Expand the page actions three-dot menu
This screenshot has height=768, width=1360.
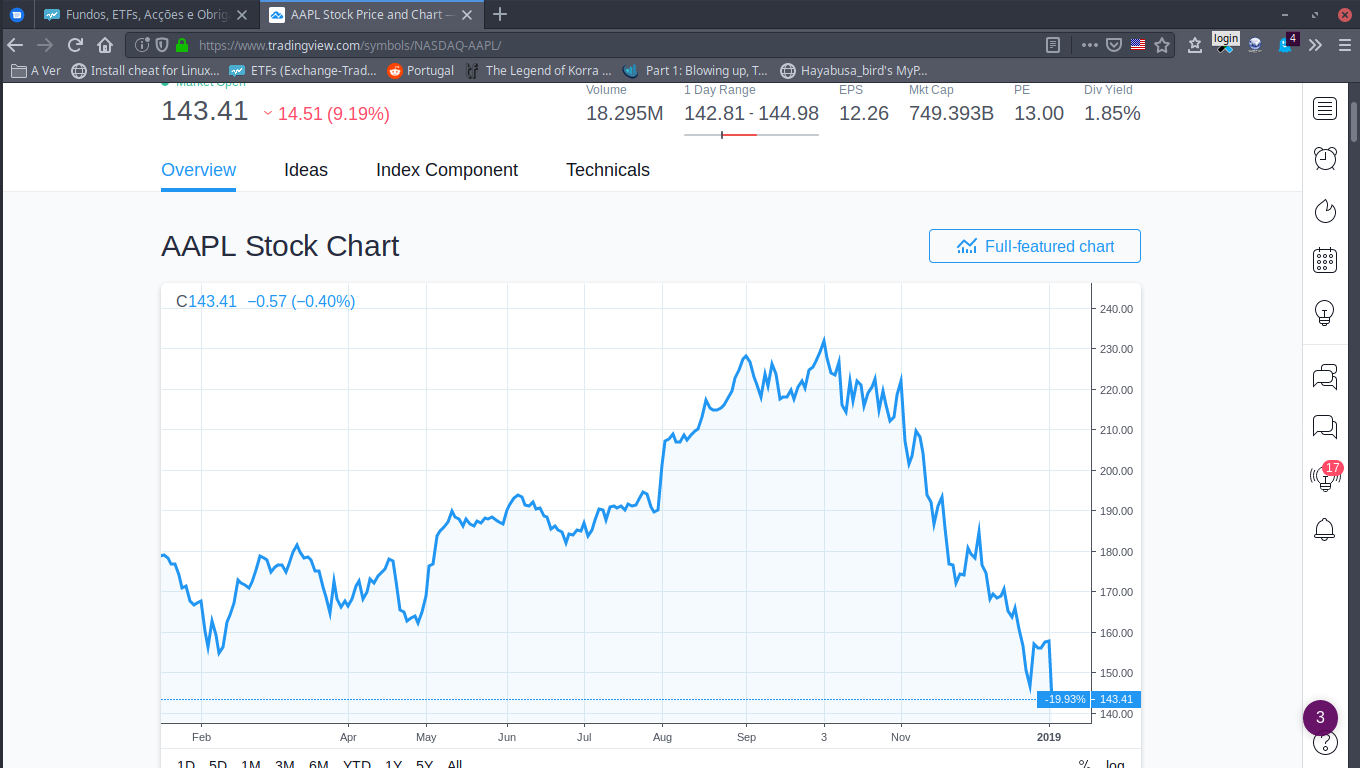click(1088, 45)
